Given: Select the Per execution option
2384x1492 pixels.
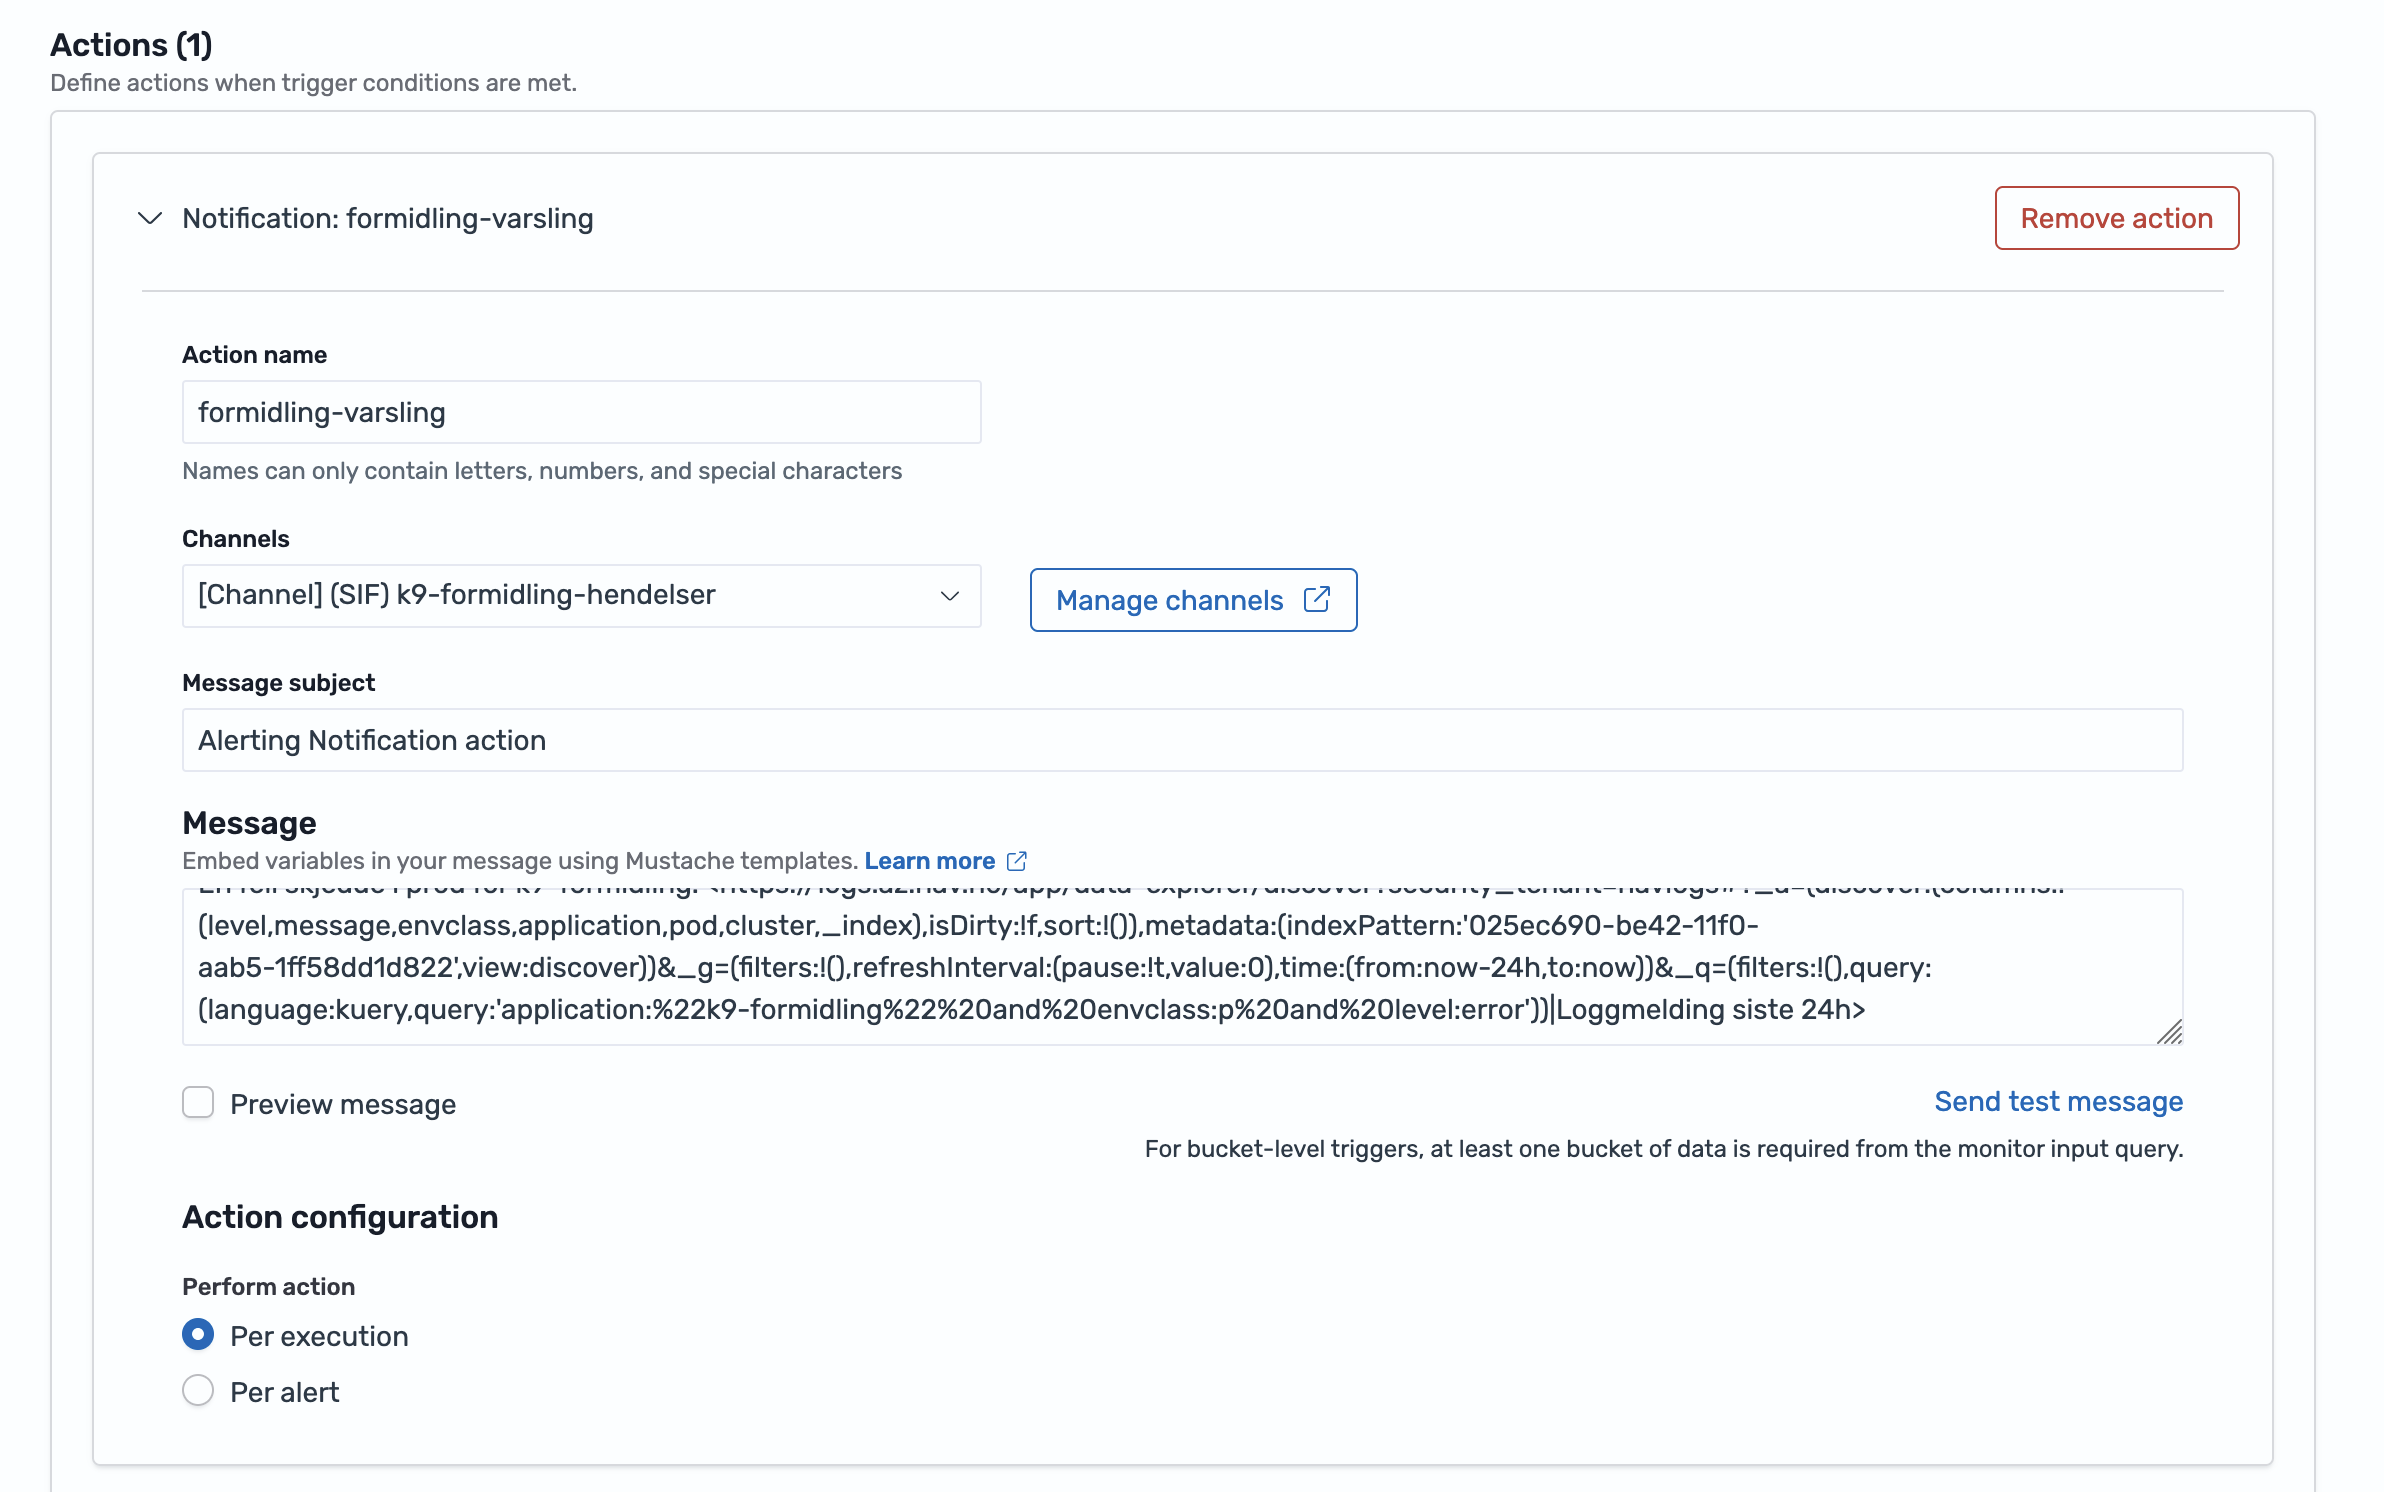Looking at the screenshot, I should (199, 1334).
